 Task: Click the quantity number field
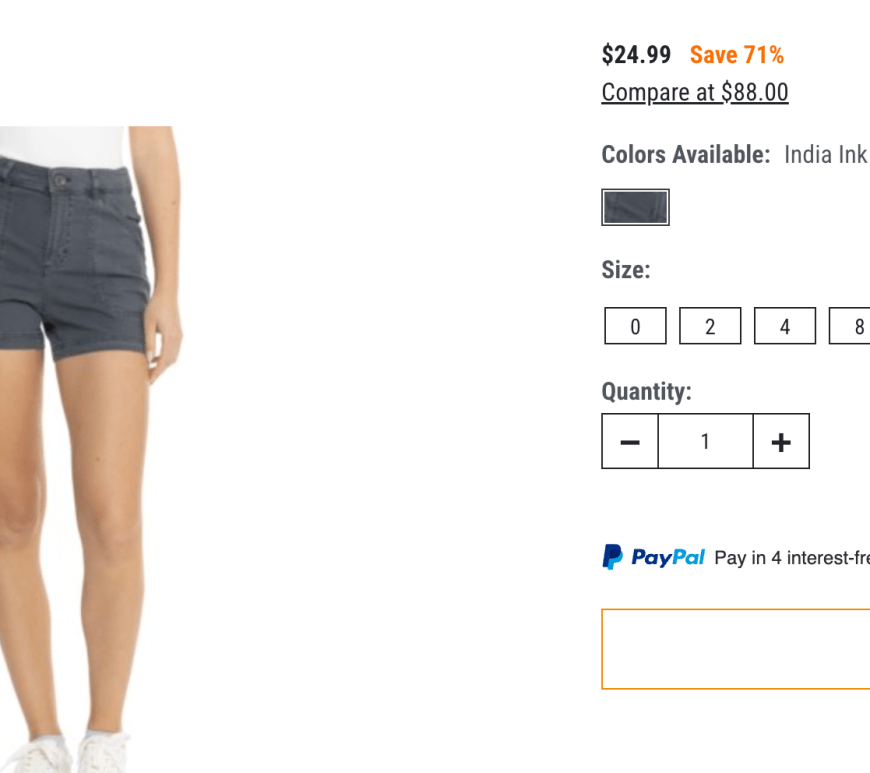(x=705, y=441)
